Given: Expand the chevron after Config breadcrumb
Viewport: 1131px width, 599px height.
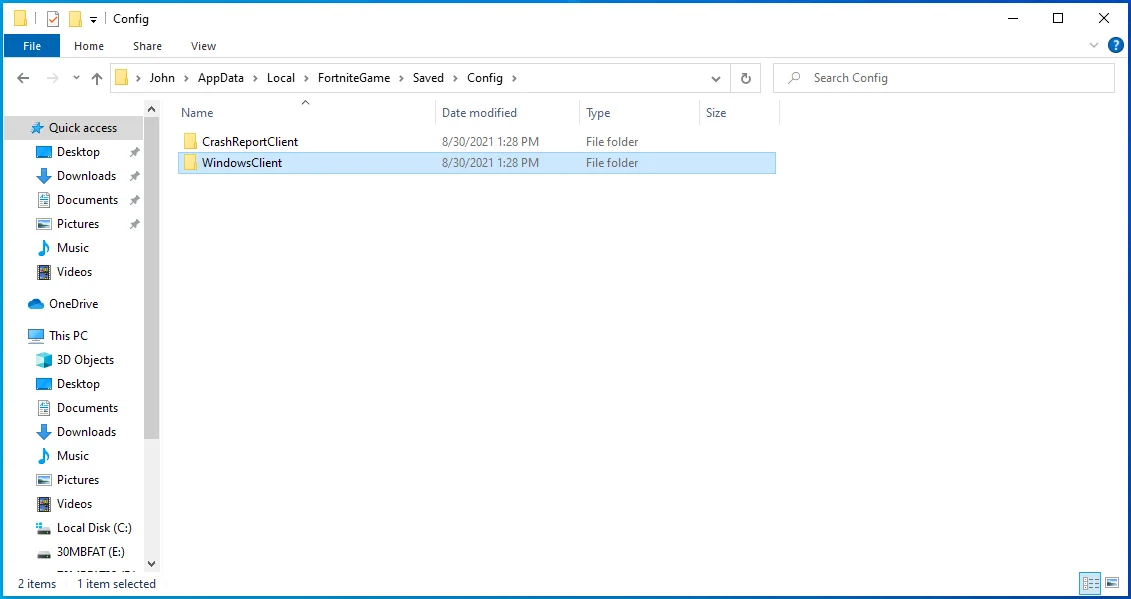Looking at the screenshot, I should pos(514,78).
